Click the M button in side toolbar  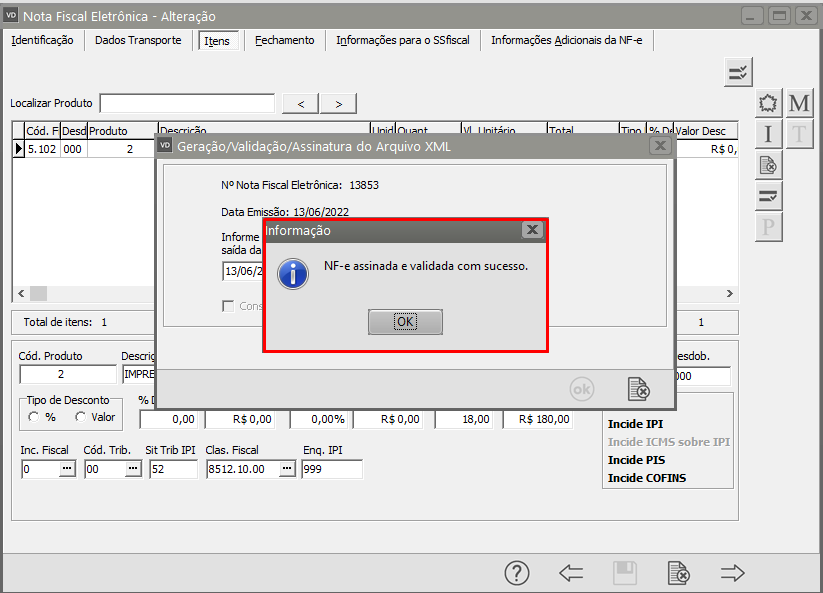tap(799, 103)
